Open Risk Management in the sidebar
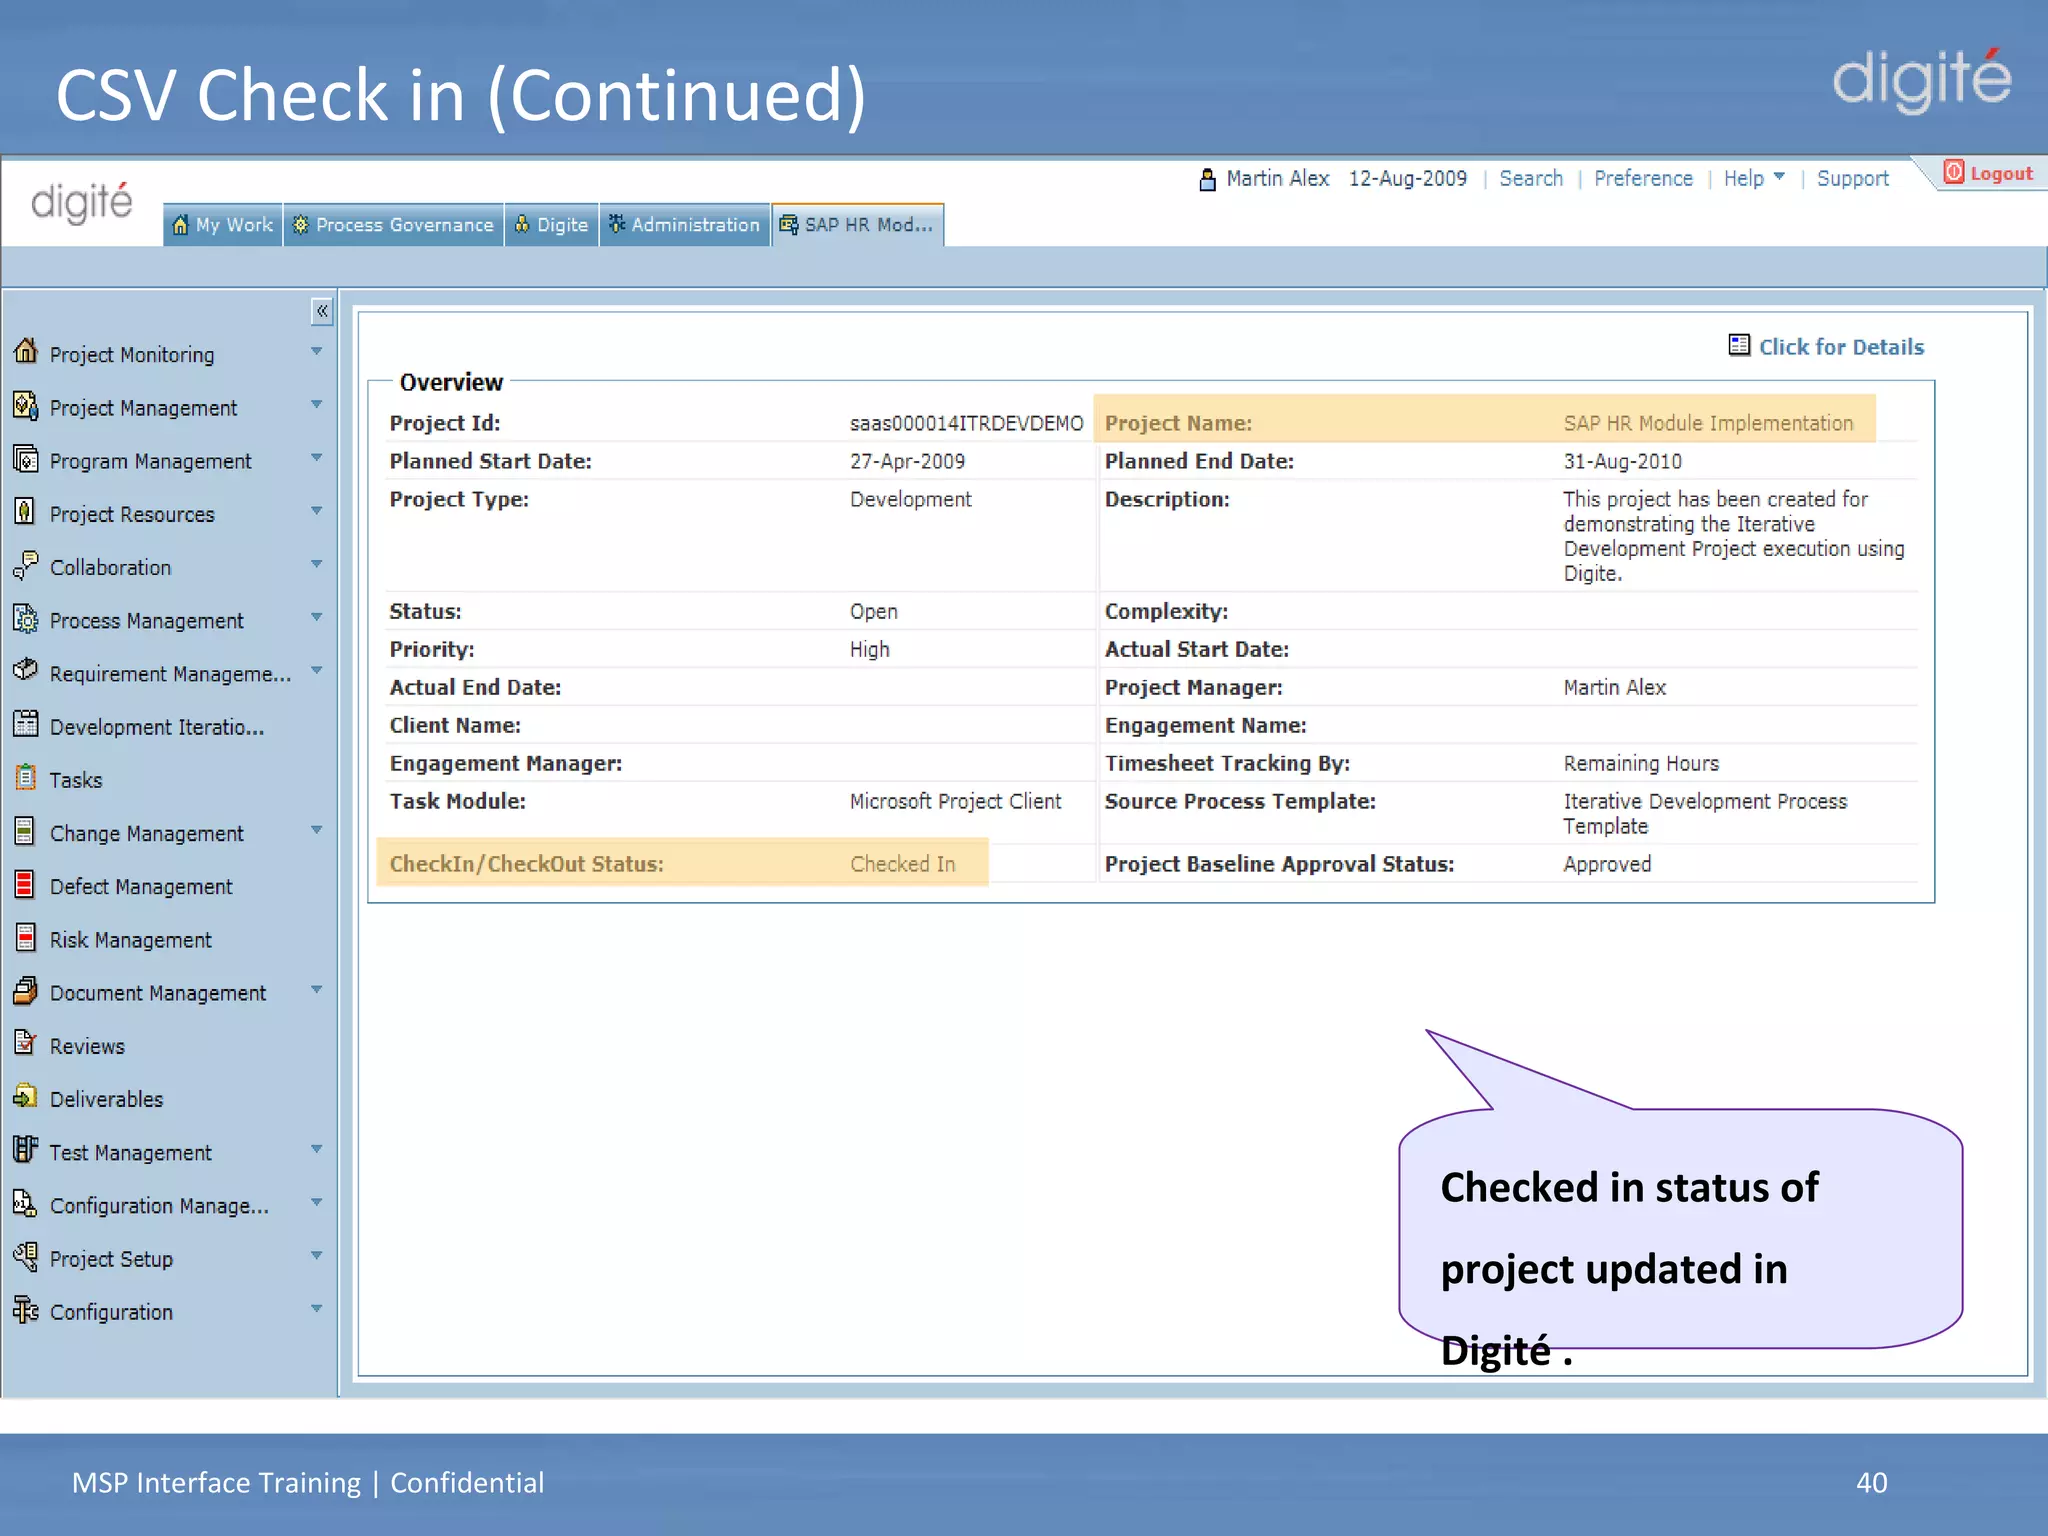2048x1536 pixels. 131,940
